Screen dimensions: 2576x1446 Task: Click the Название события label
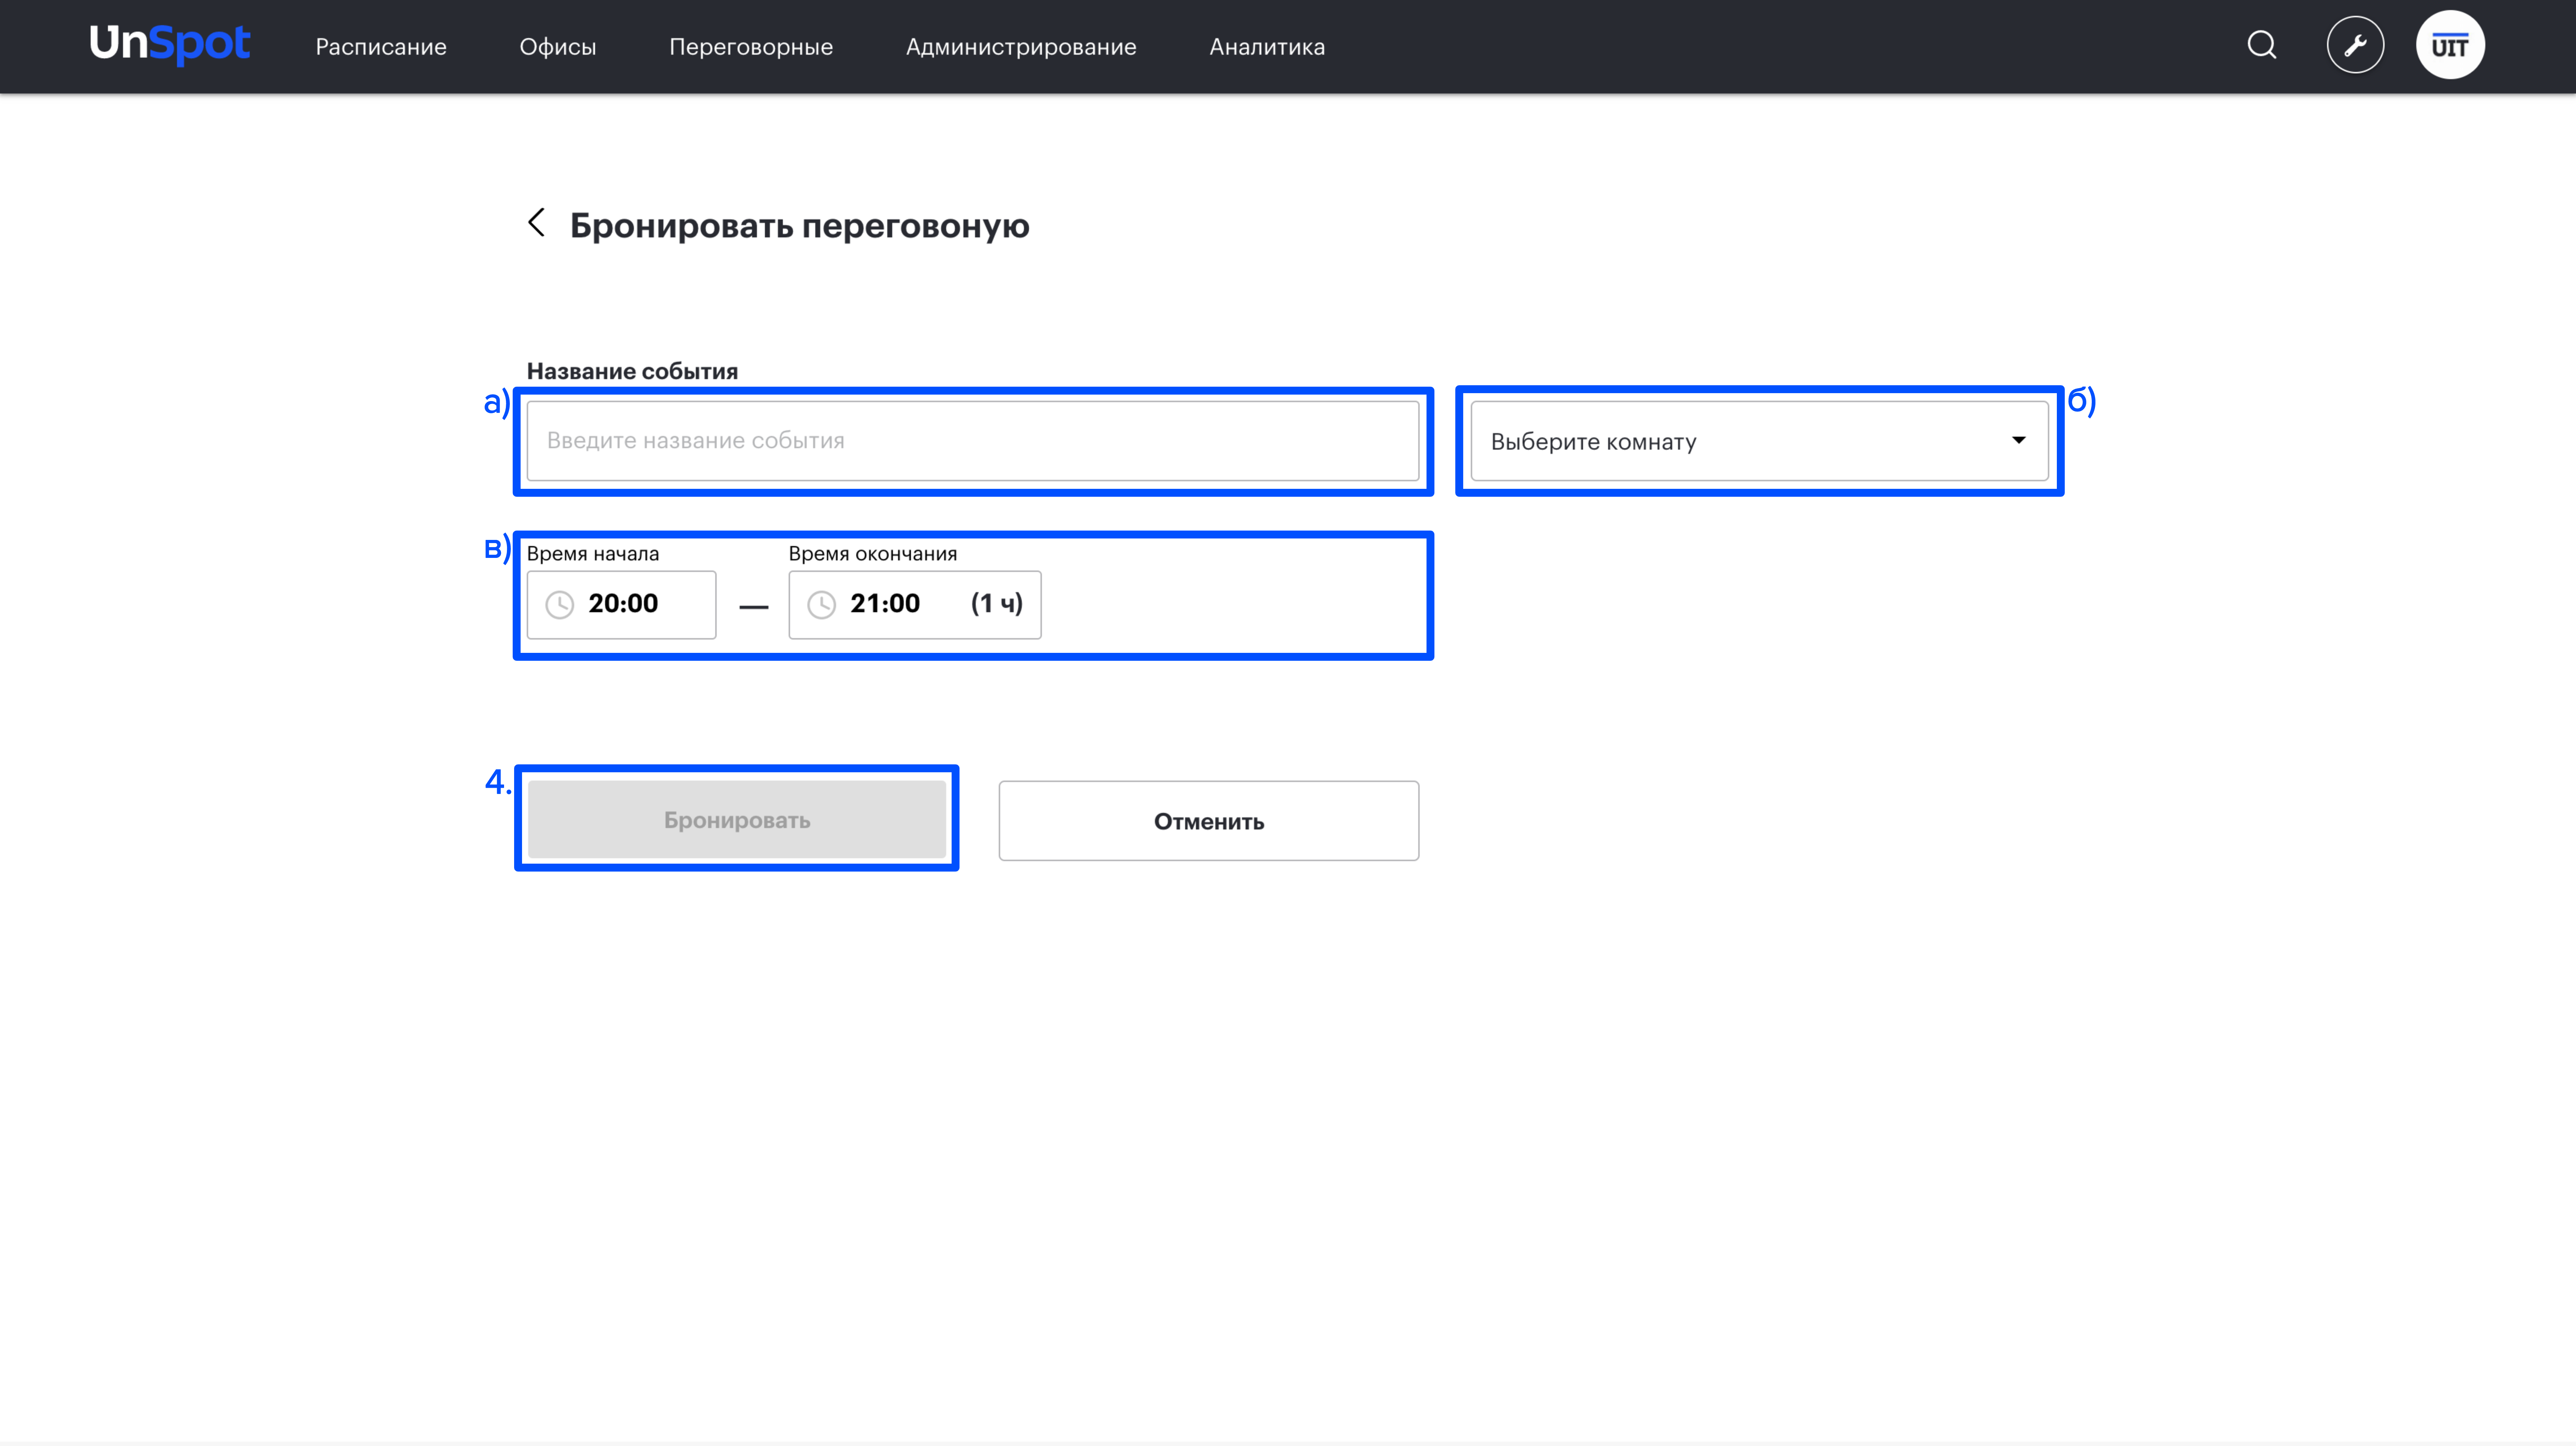[632, 371]
